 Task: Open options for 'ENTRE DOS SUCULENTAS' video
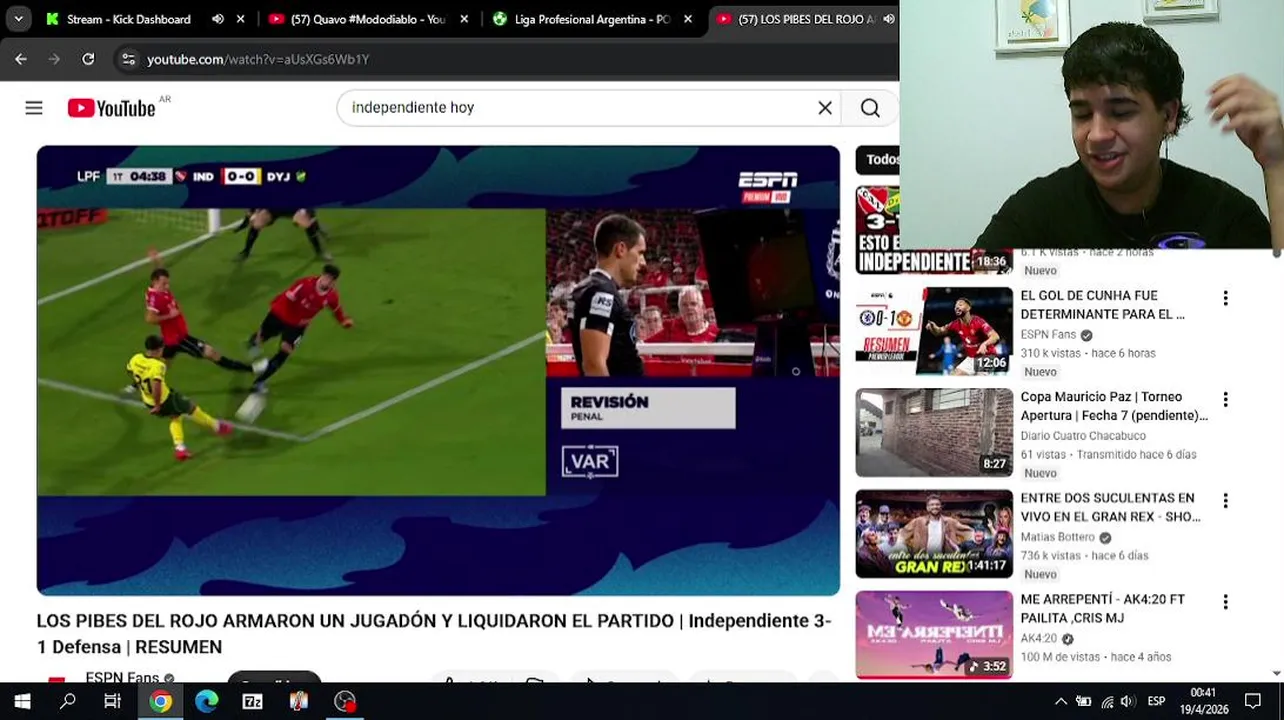pos(1225,500)
